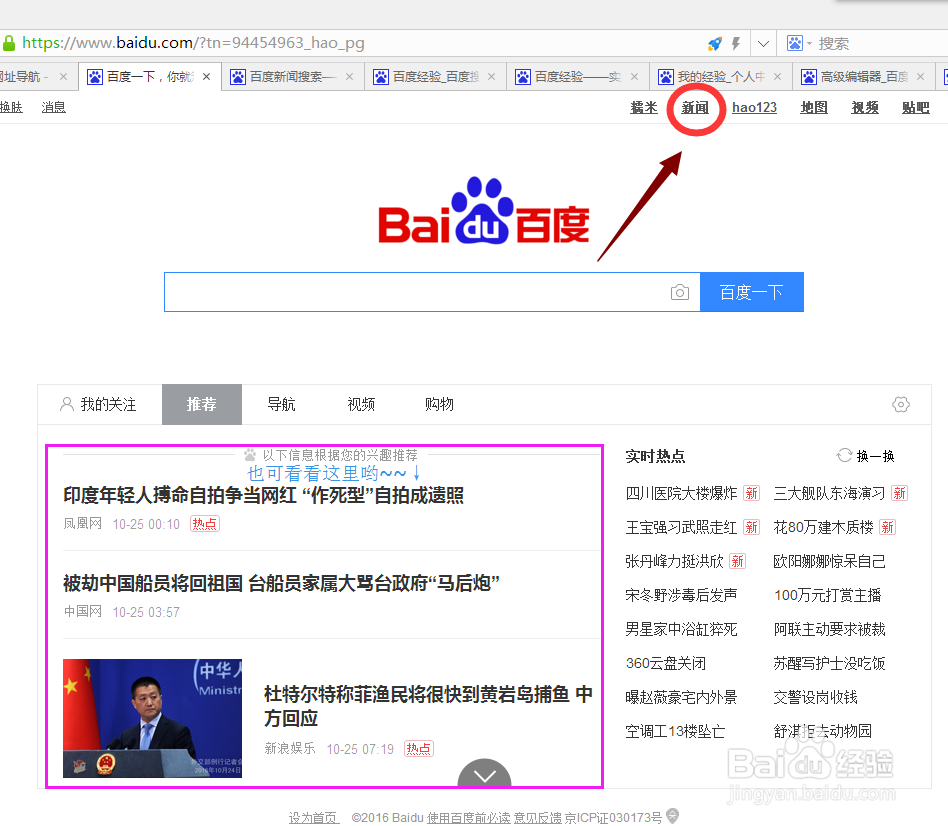948x826 pixels.
Task: Click the rocket accelerate icon in address bar
Action: 715,44
